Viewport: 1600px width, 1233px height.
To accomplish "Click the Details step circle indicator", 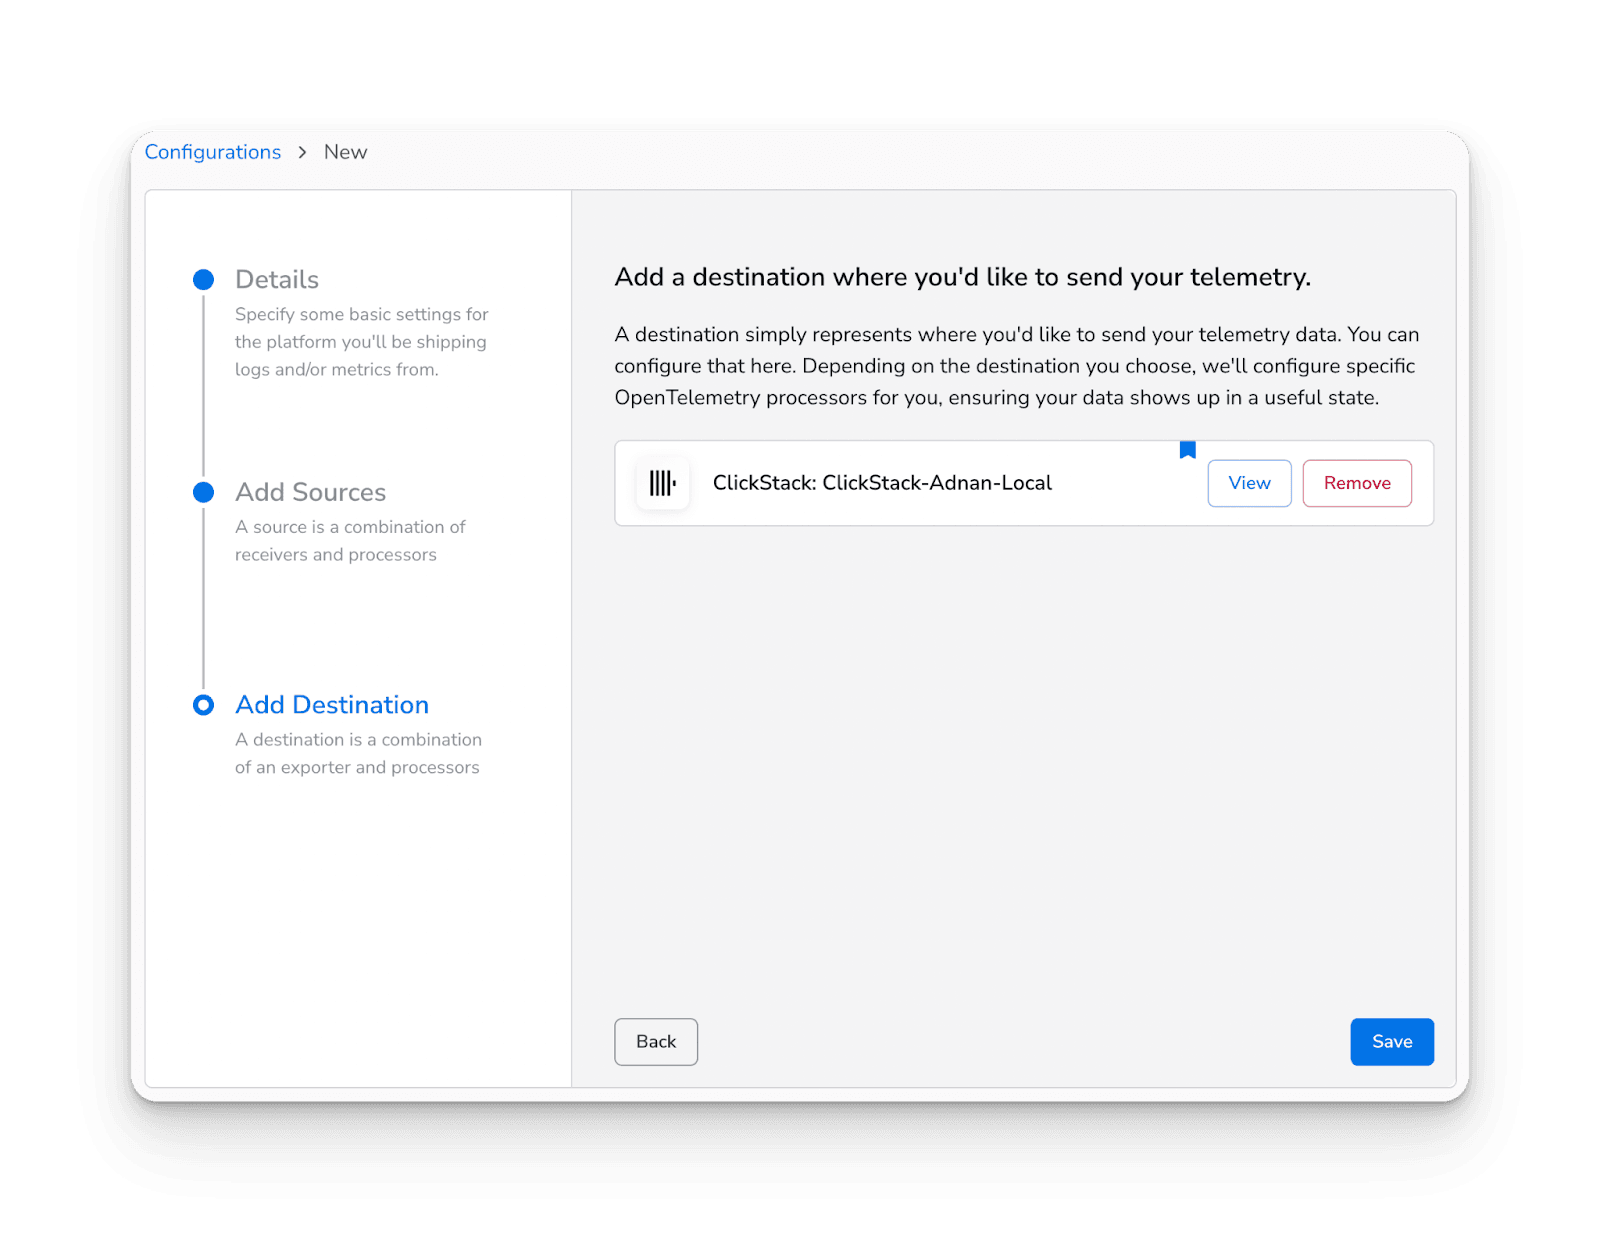I will tap(203, 280).
